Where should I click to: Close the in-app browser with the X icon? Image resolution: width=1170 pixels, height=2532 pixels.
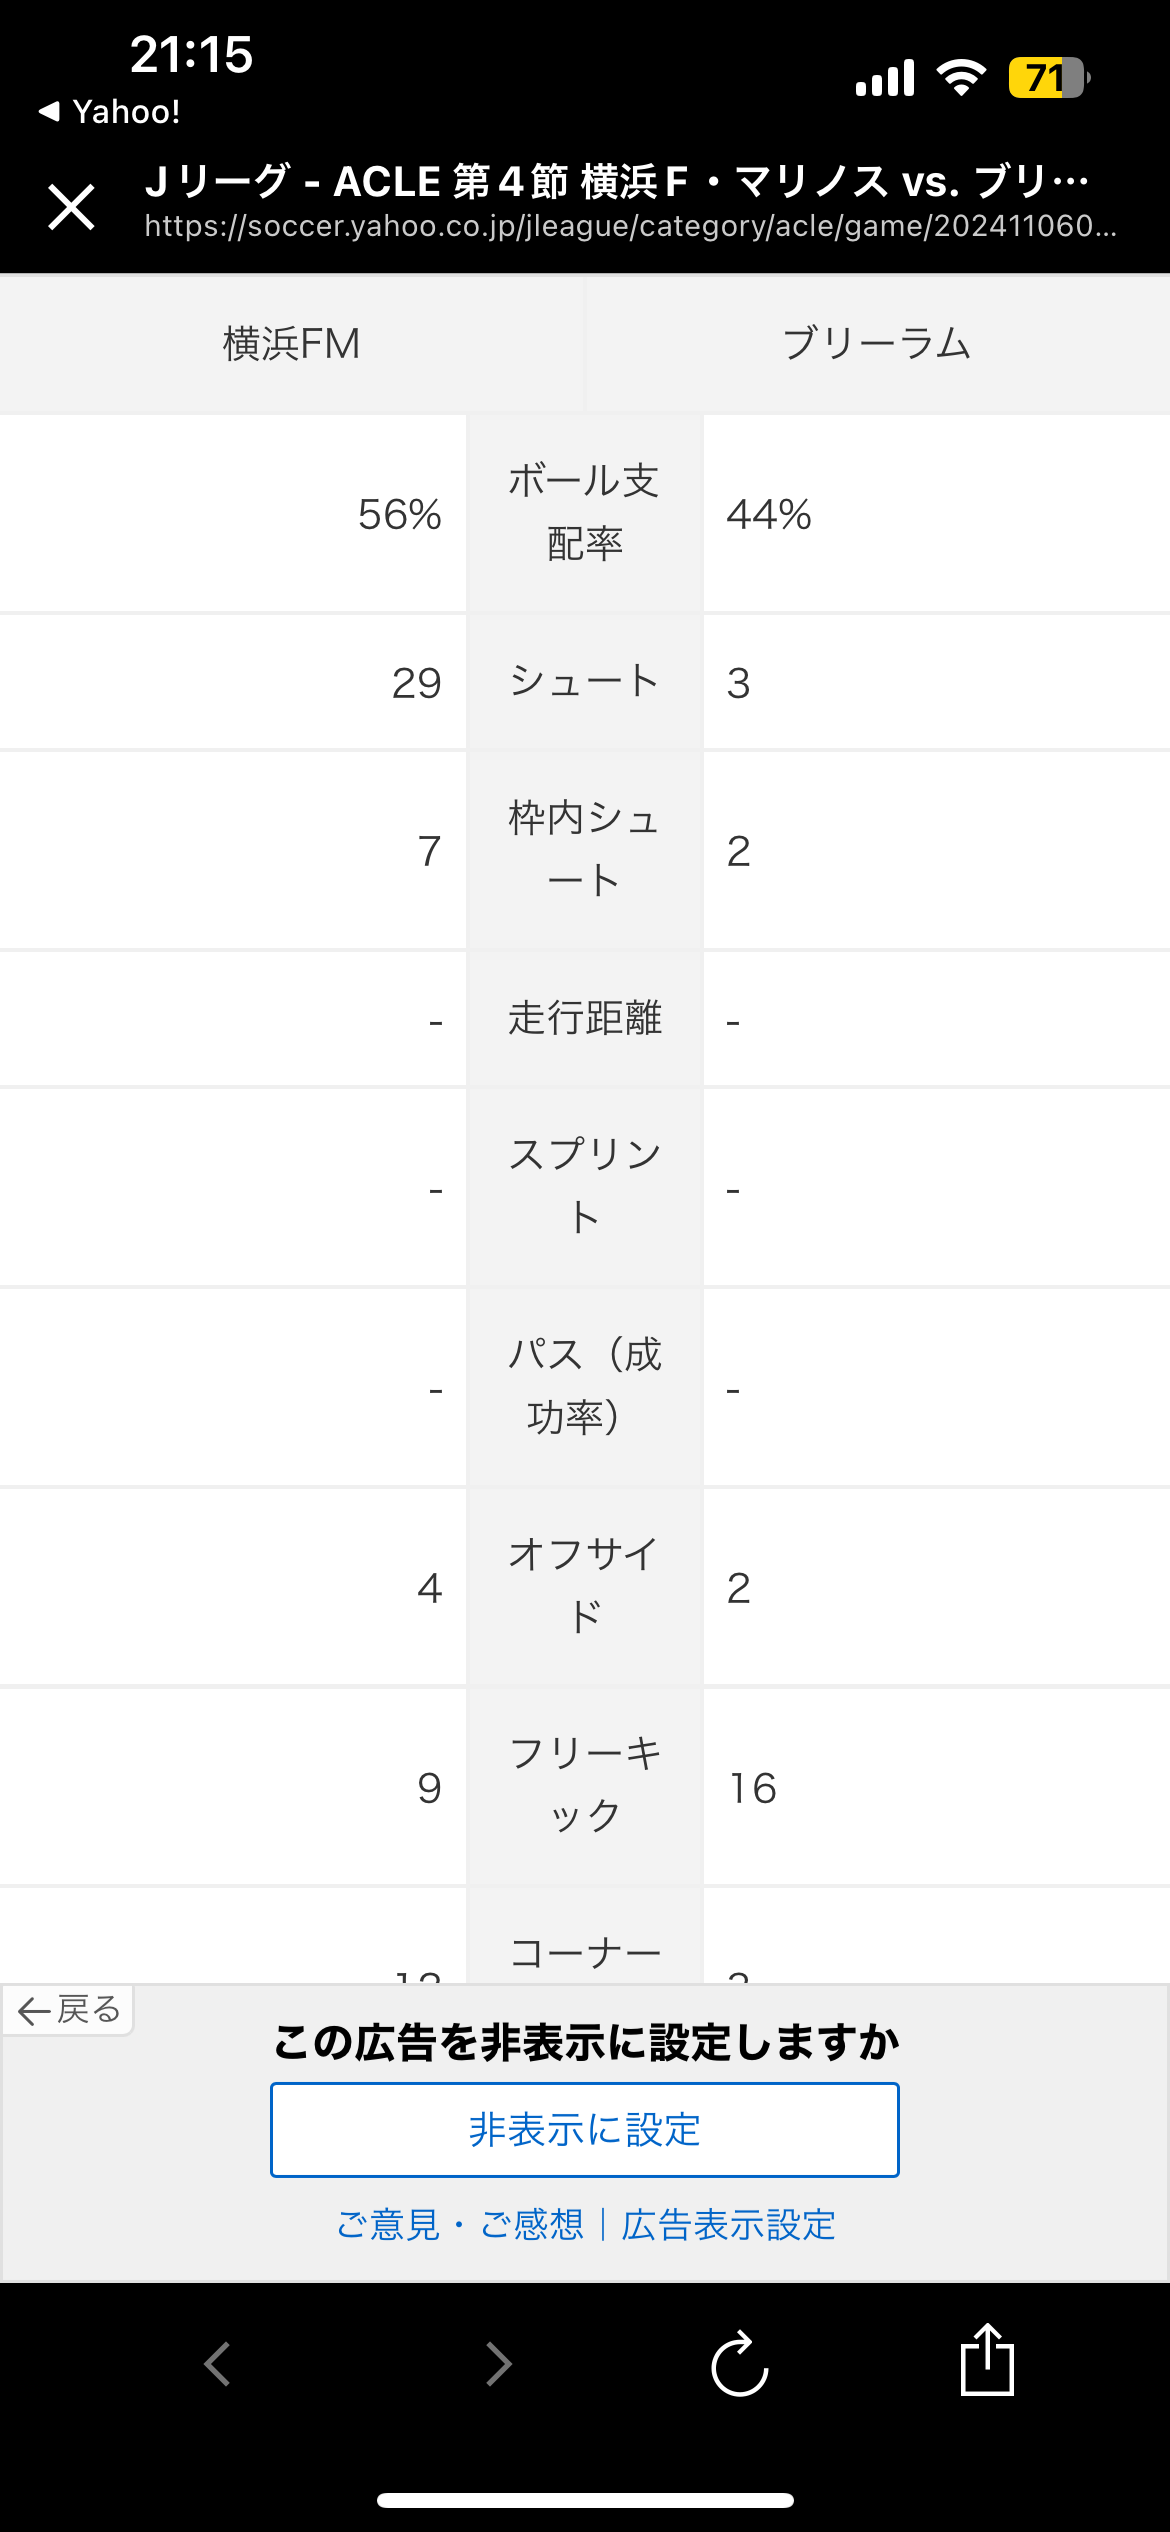point(72,207)
